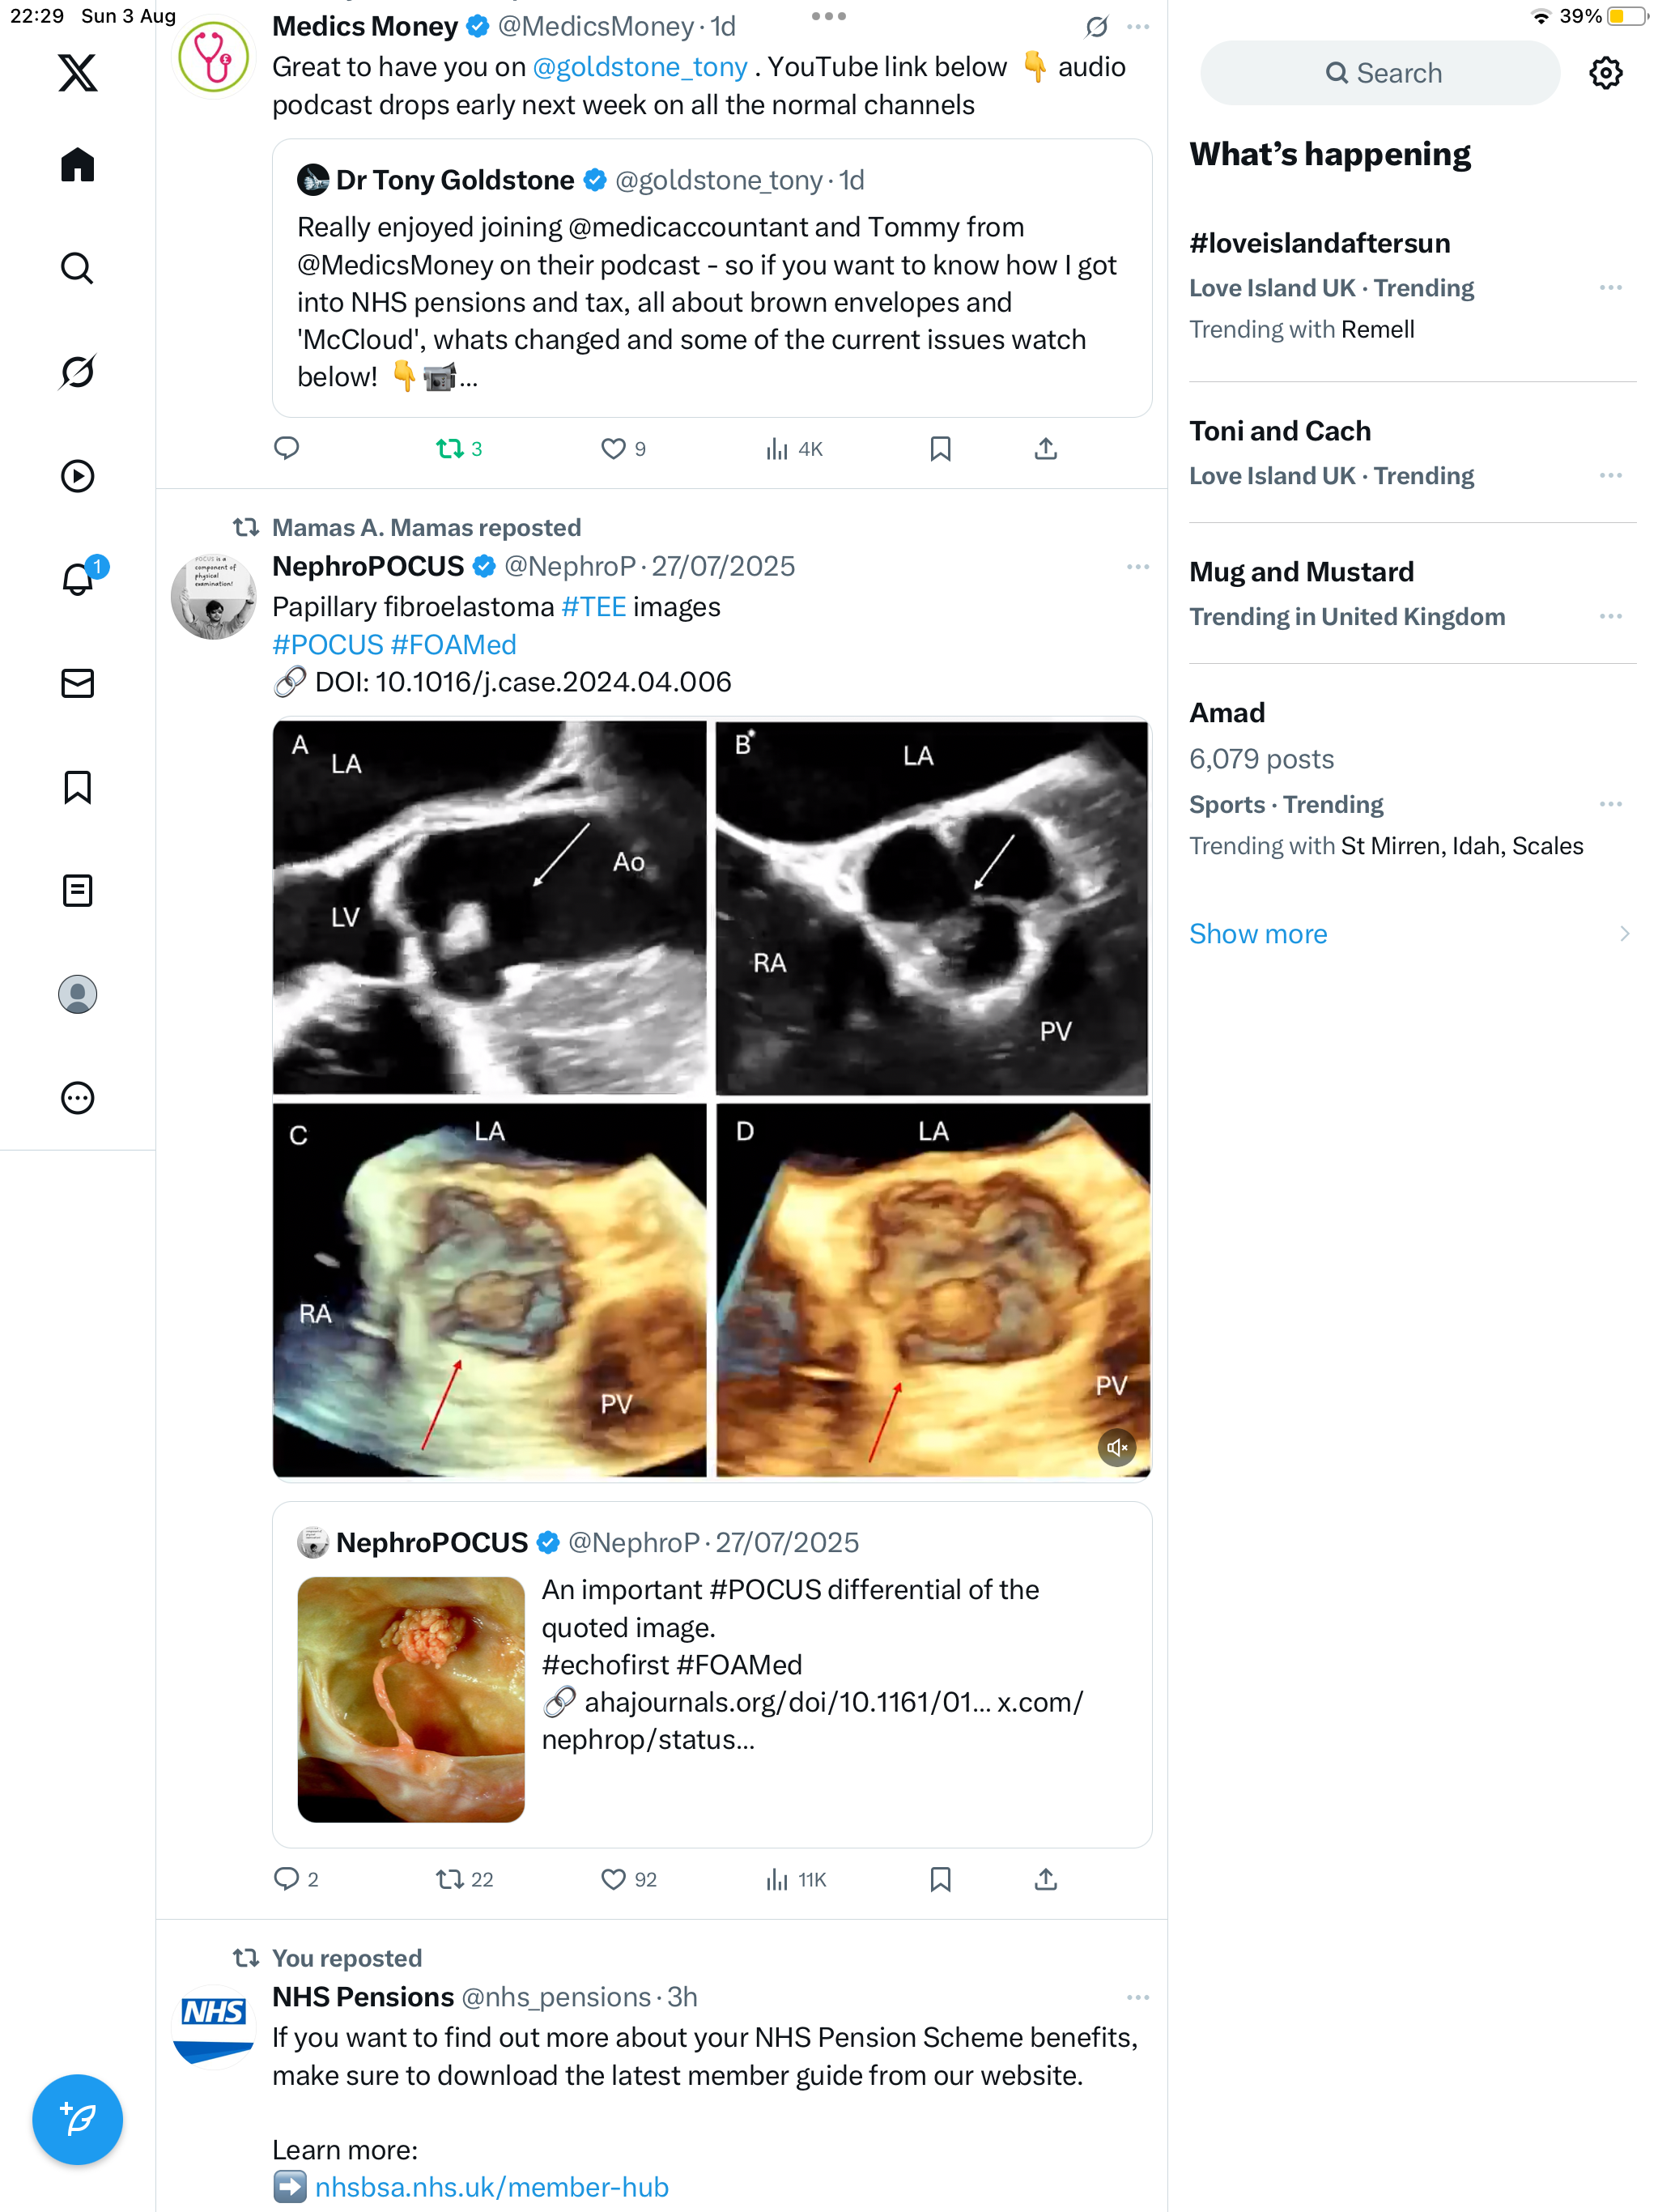The height and width of the screenshot is (2212, 1658).
Task: Open Messages envelope icon
Action: [x=77, y=683]
